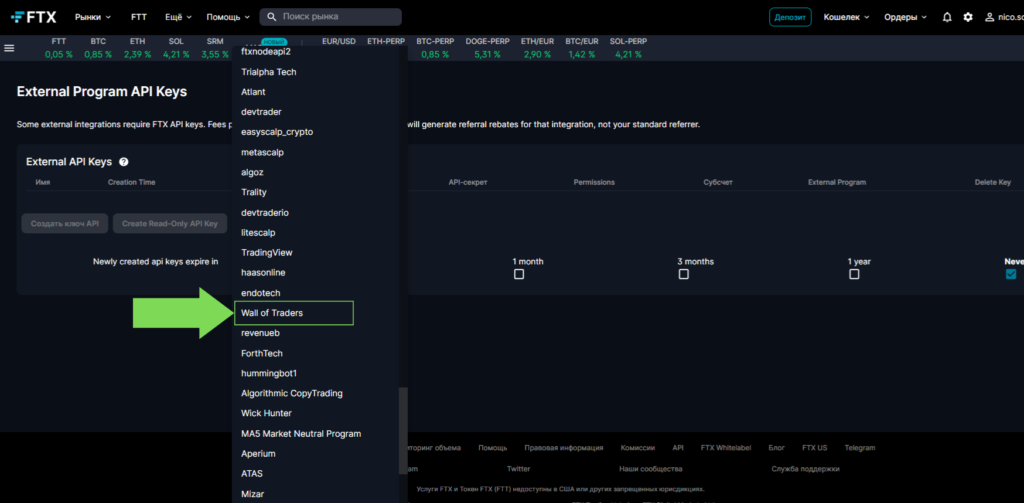Select TradingView in the program list

pos(266,252)
